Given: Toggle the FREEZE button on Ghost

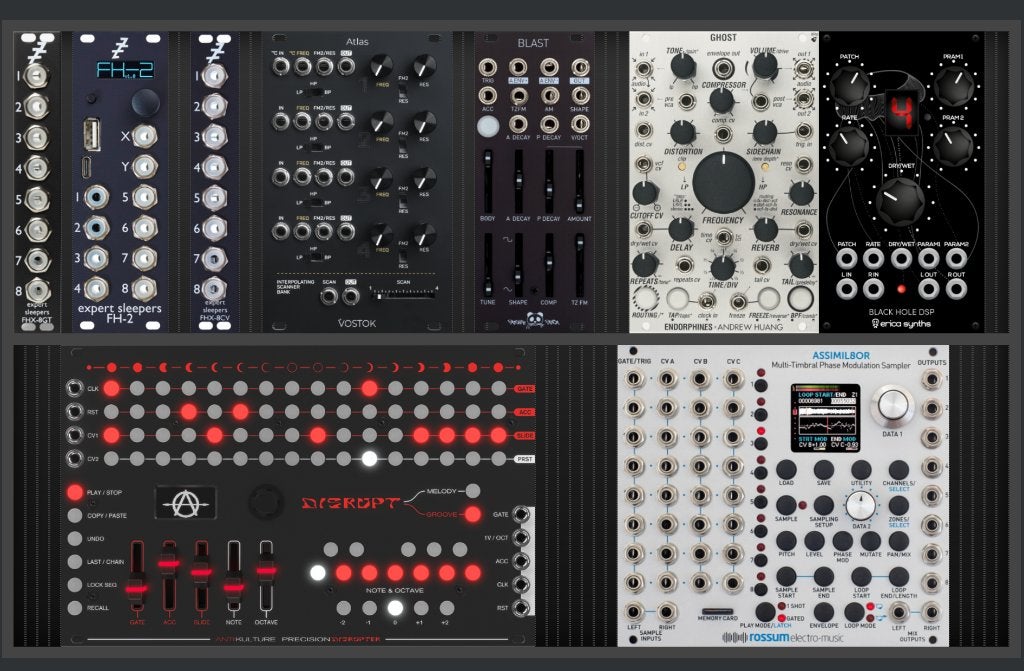Looking at the screenshot, I should (x=769, y=299).
